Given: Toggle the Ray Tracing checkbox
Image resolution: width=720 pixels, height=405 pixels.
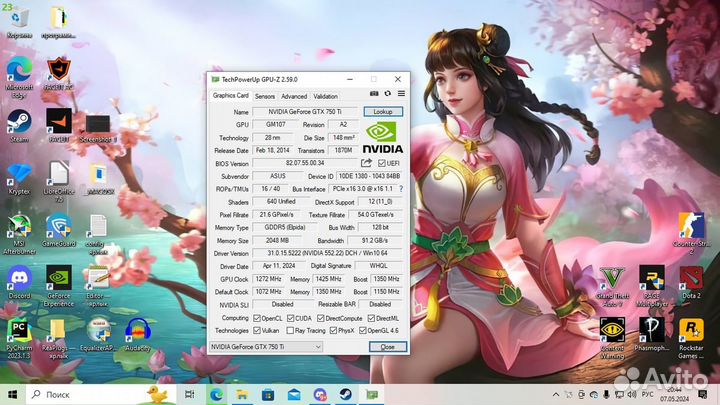Looking at the screenshot, I should point(290,331).
